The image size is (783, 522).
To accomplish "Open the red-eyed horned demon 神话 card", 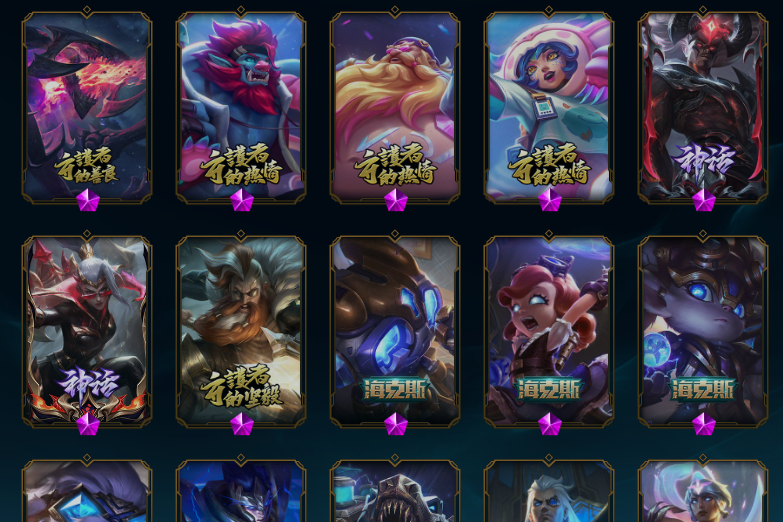I will 703,108.
